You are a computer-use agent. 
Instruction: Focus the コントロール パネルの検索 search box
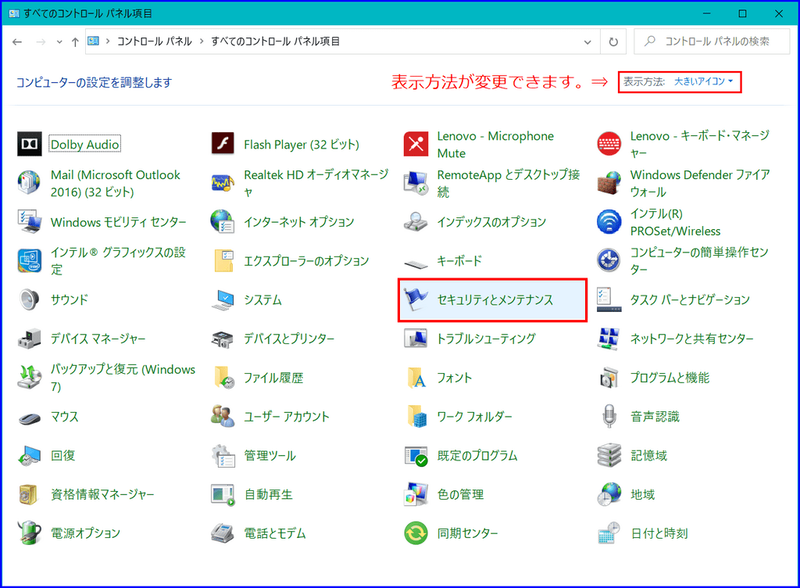coord(712,41)
